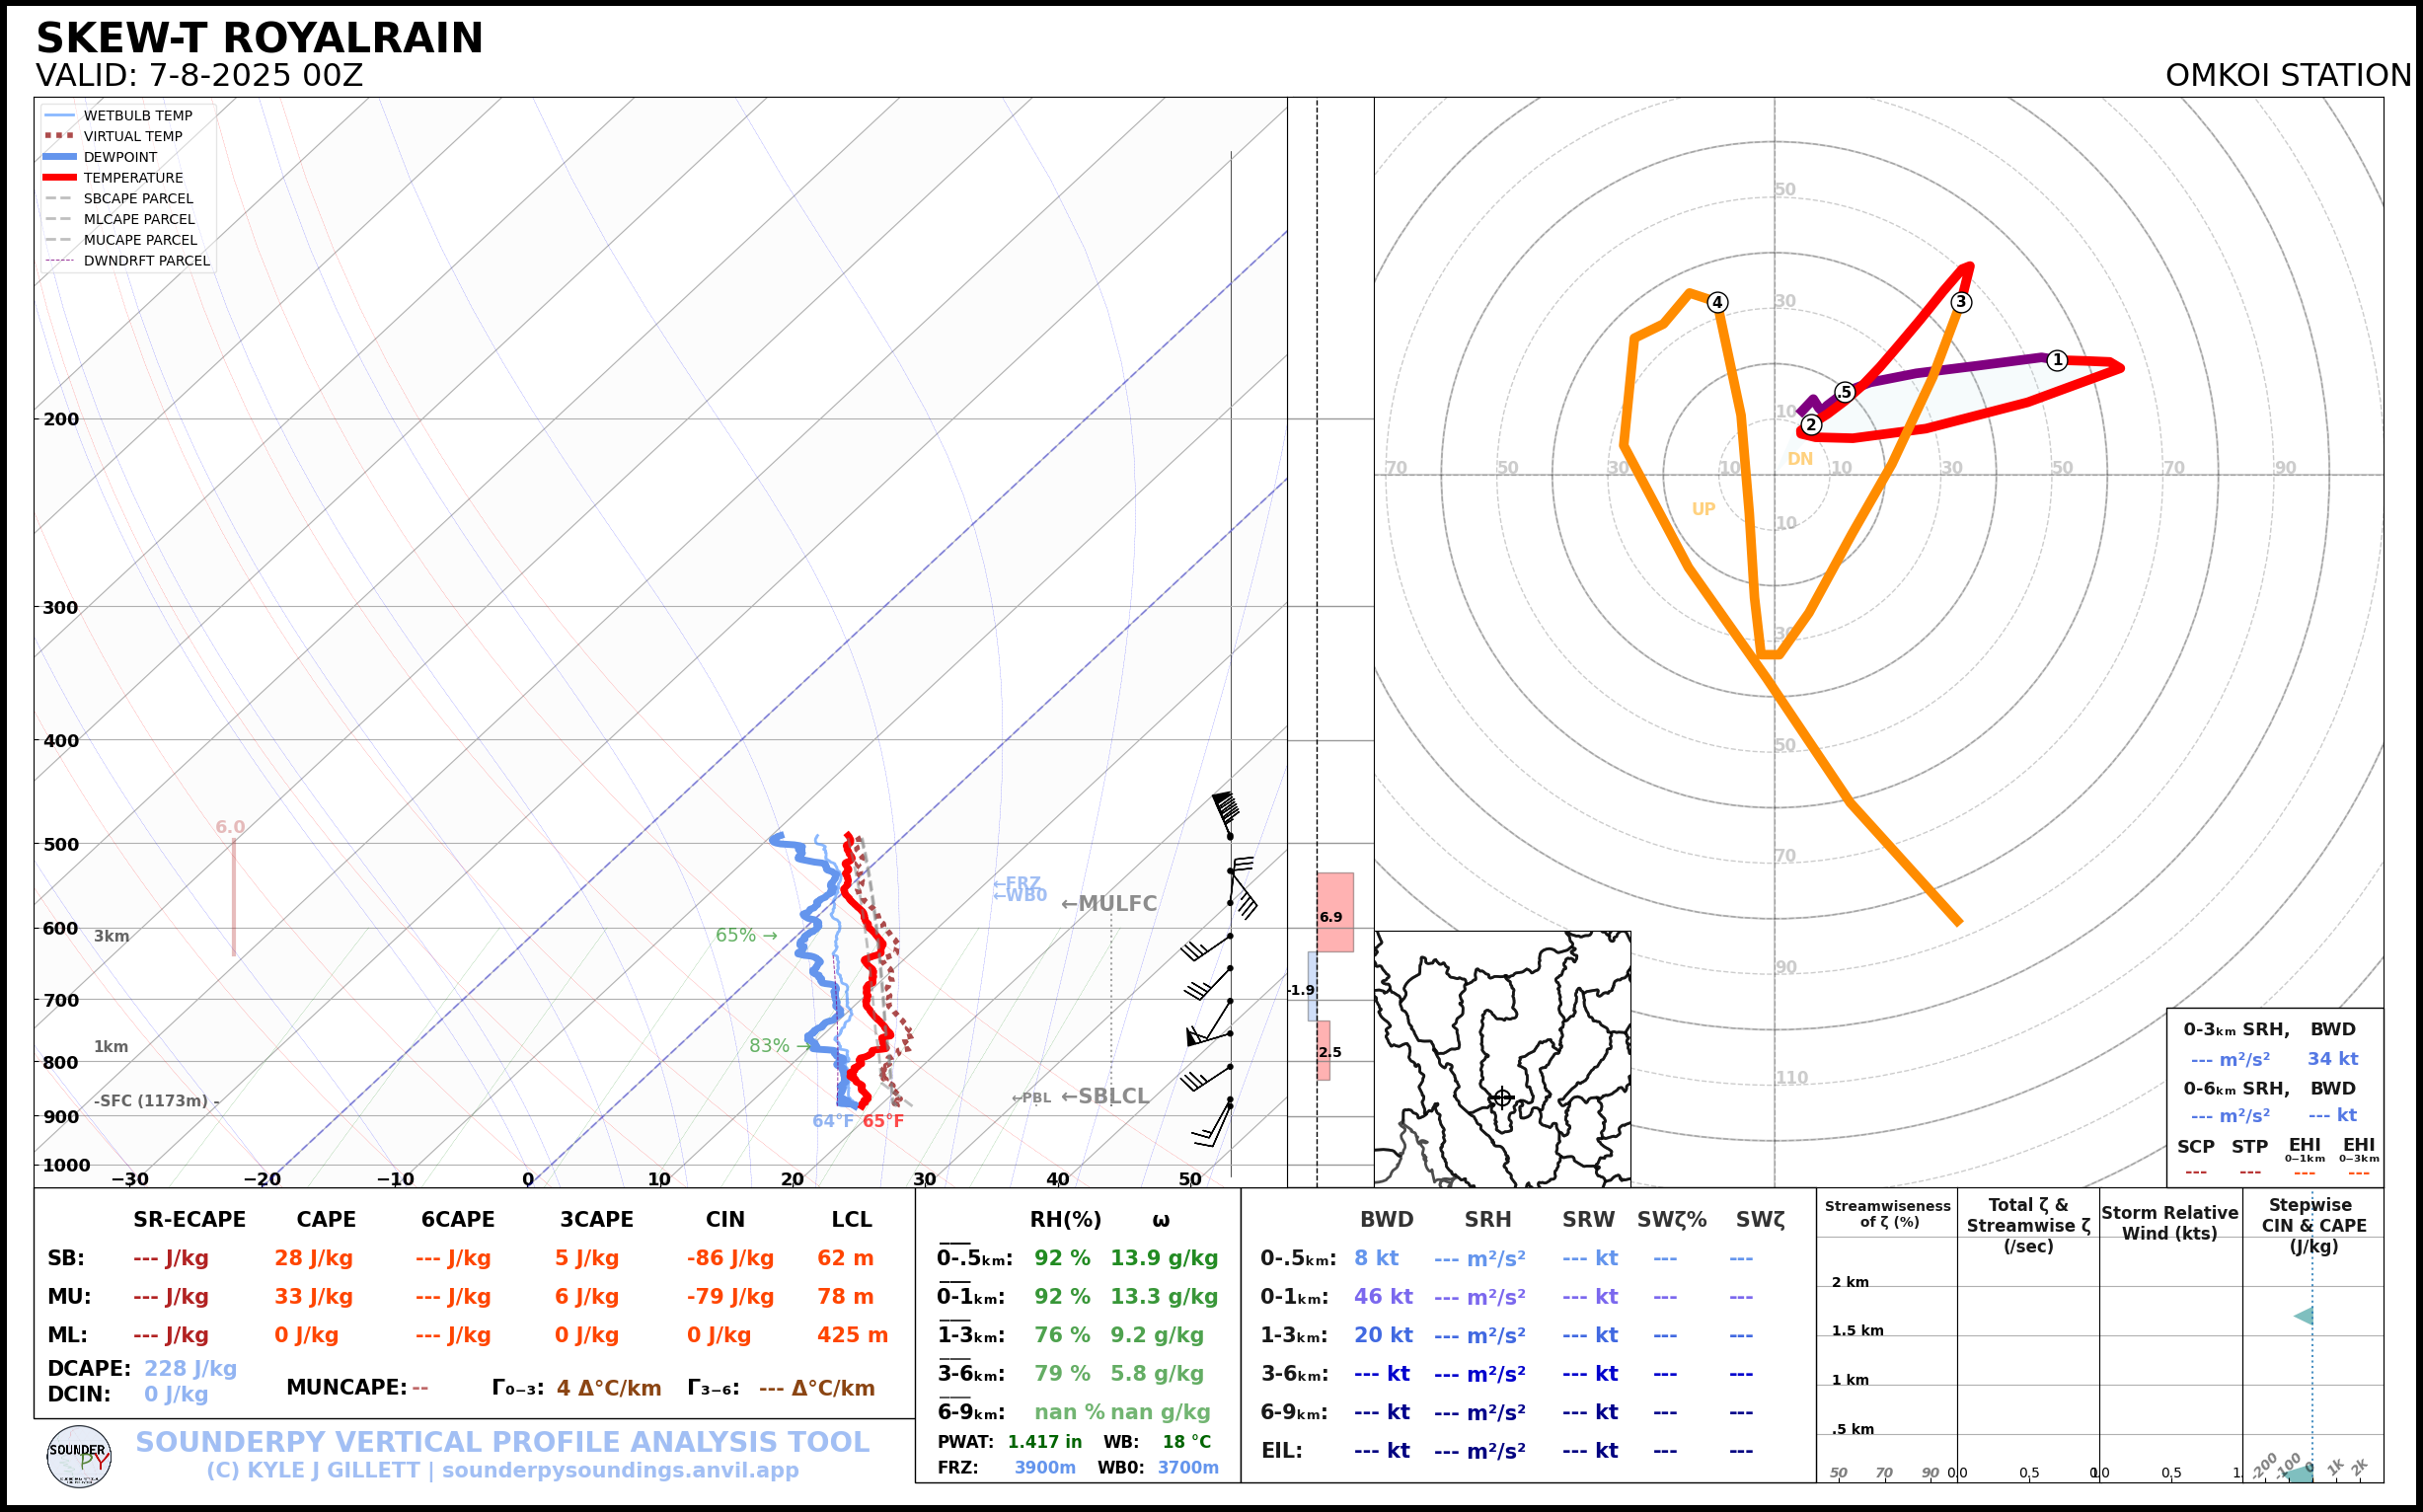2423x1512 pixels.
Task: Click hodograph height marker 4
Action: (x=1717, y=303)
